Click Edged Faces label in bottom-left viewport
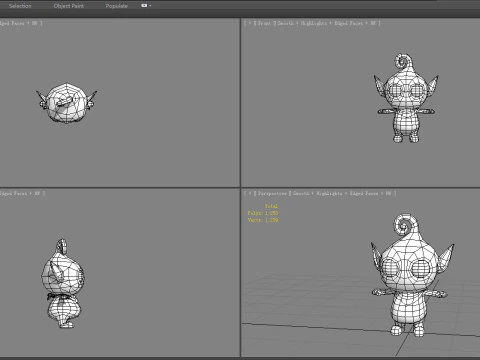This screenshot has width=480, height=360. click(14, 193)
